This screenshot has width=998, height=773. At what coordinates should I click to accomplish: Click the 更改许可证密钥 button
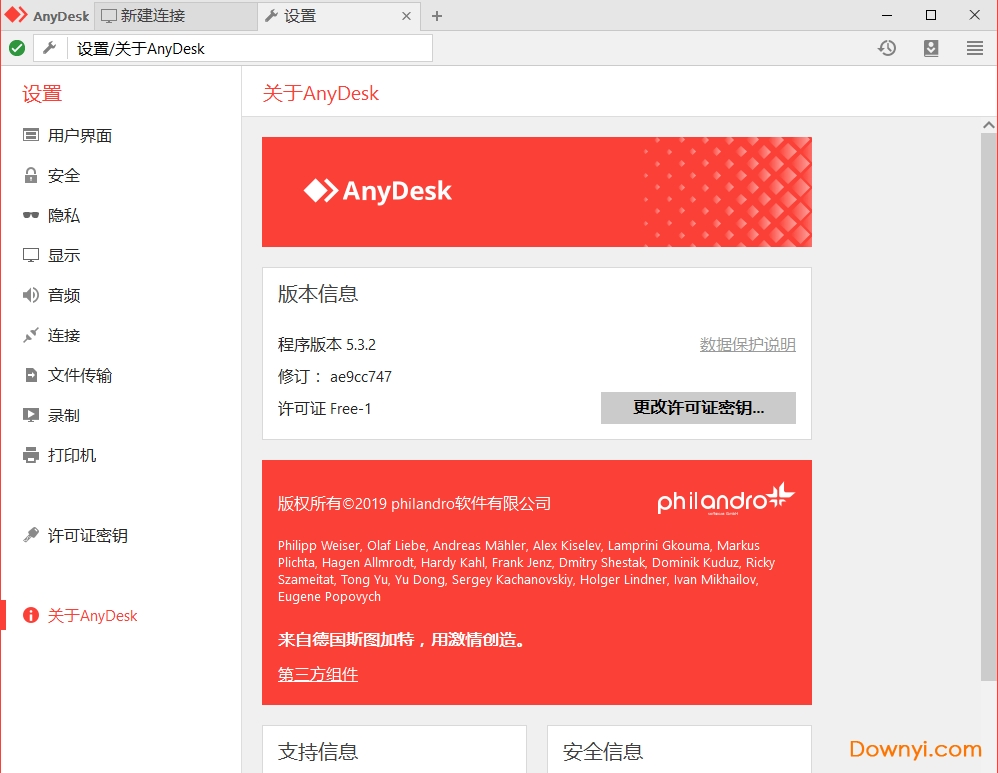tap(698, 408)
